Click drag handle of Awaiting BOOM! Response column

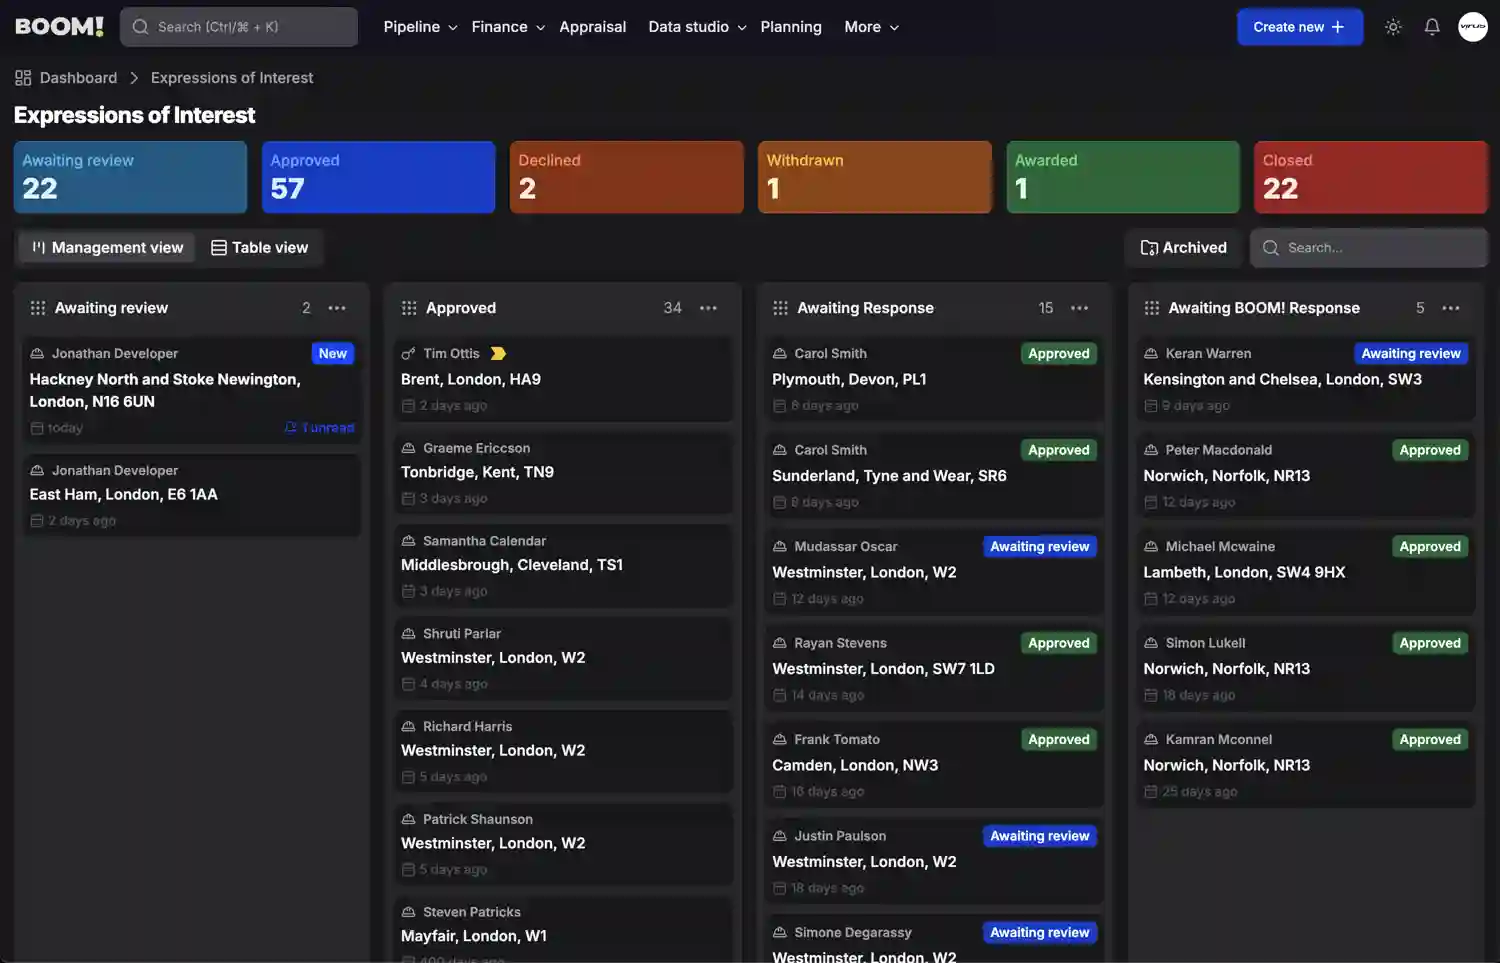point(1152,308)
